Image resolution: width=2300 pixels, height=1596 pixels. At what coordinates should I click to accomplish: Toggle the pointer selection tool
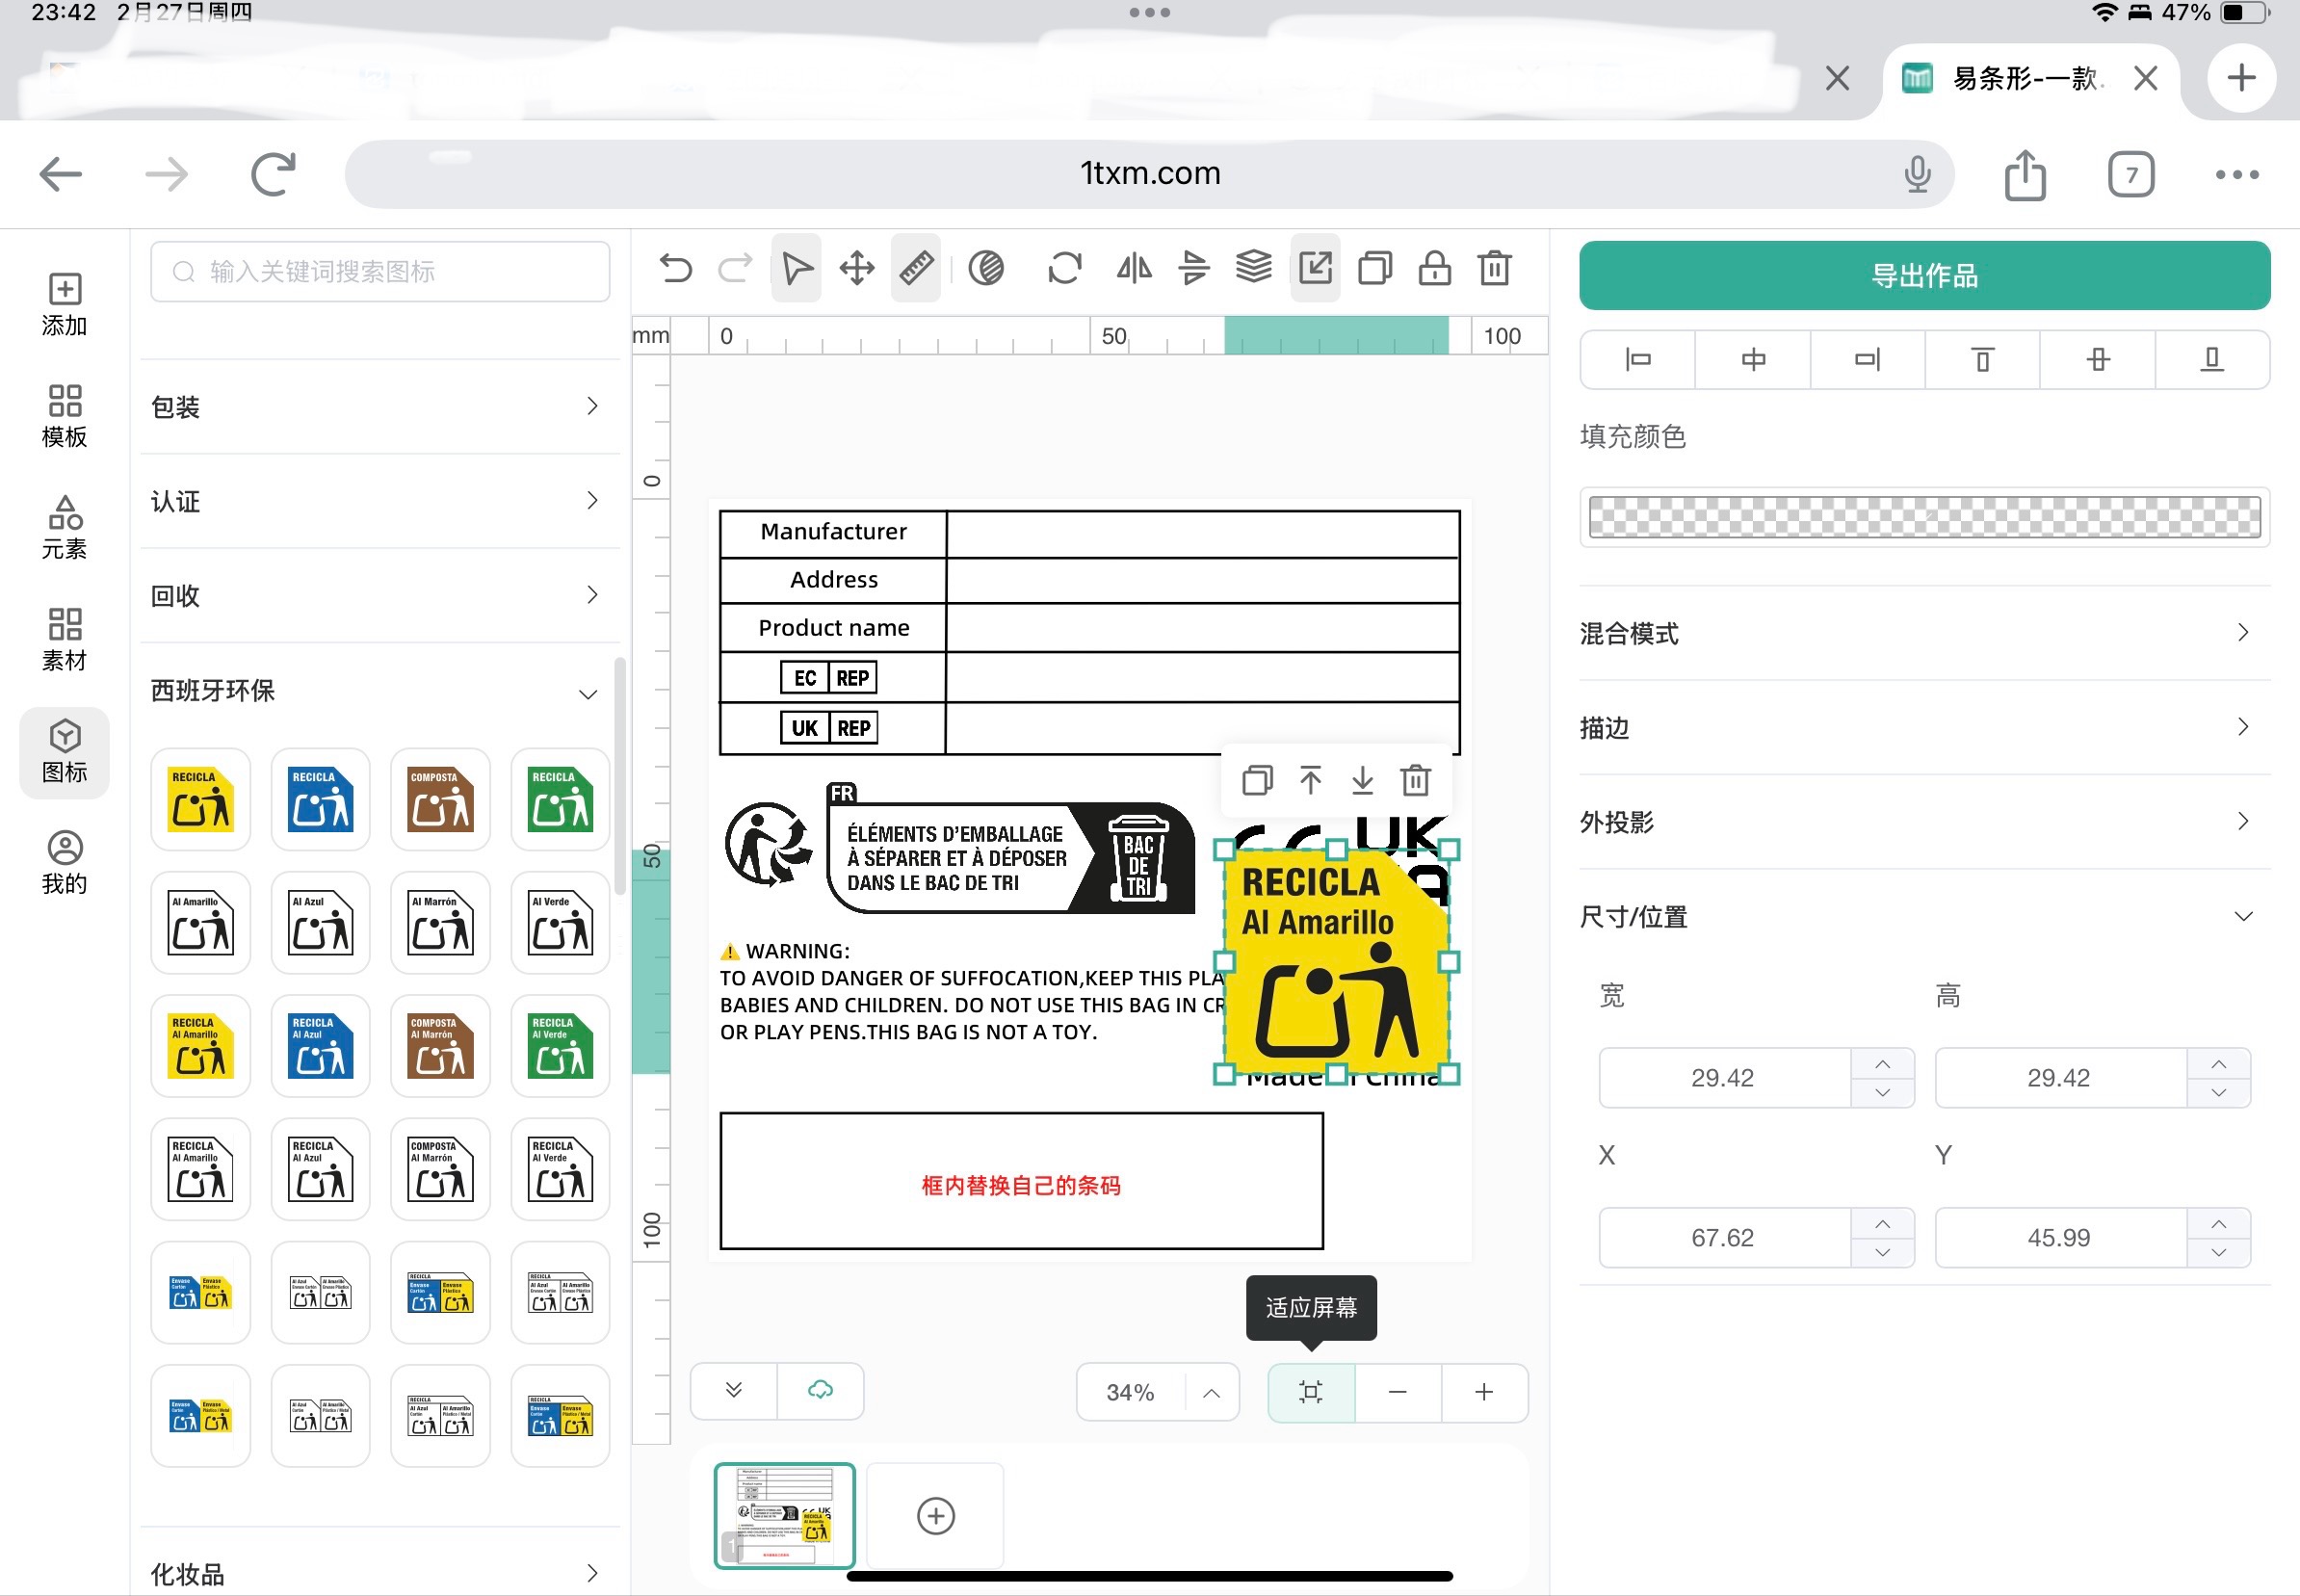point(797,268)
